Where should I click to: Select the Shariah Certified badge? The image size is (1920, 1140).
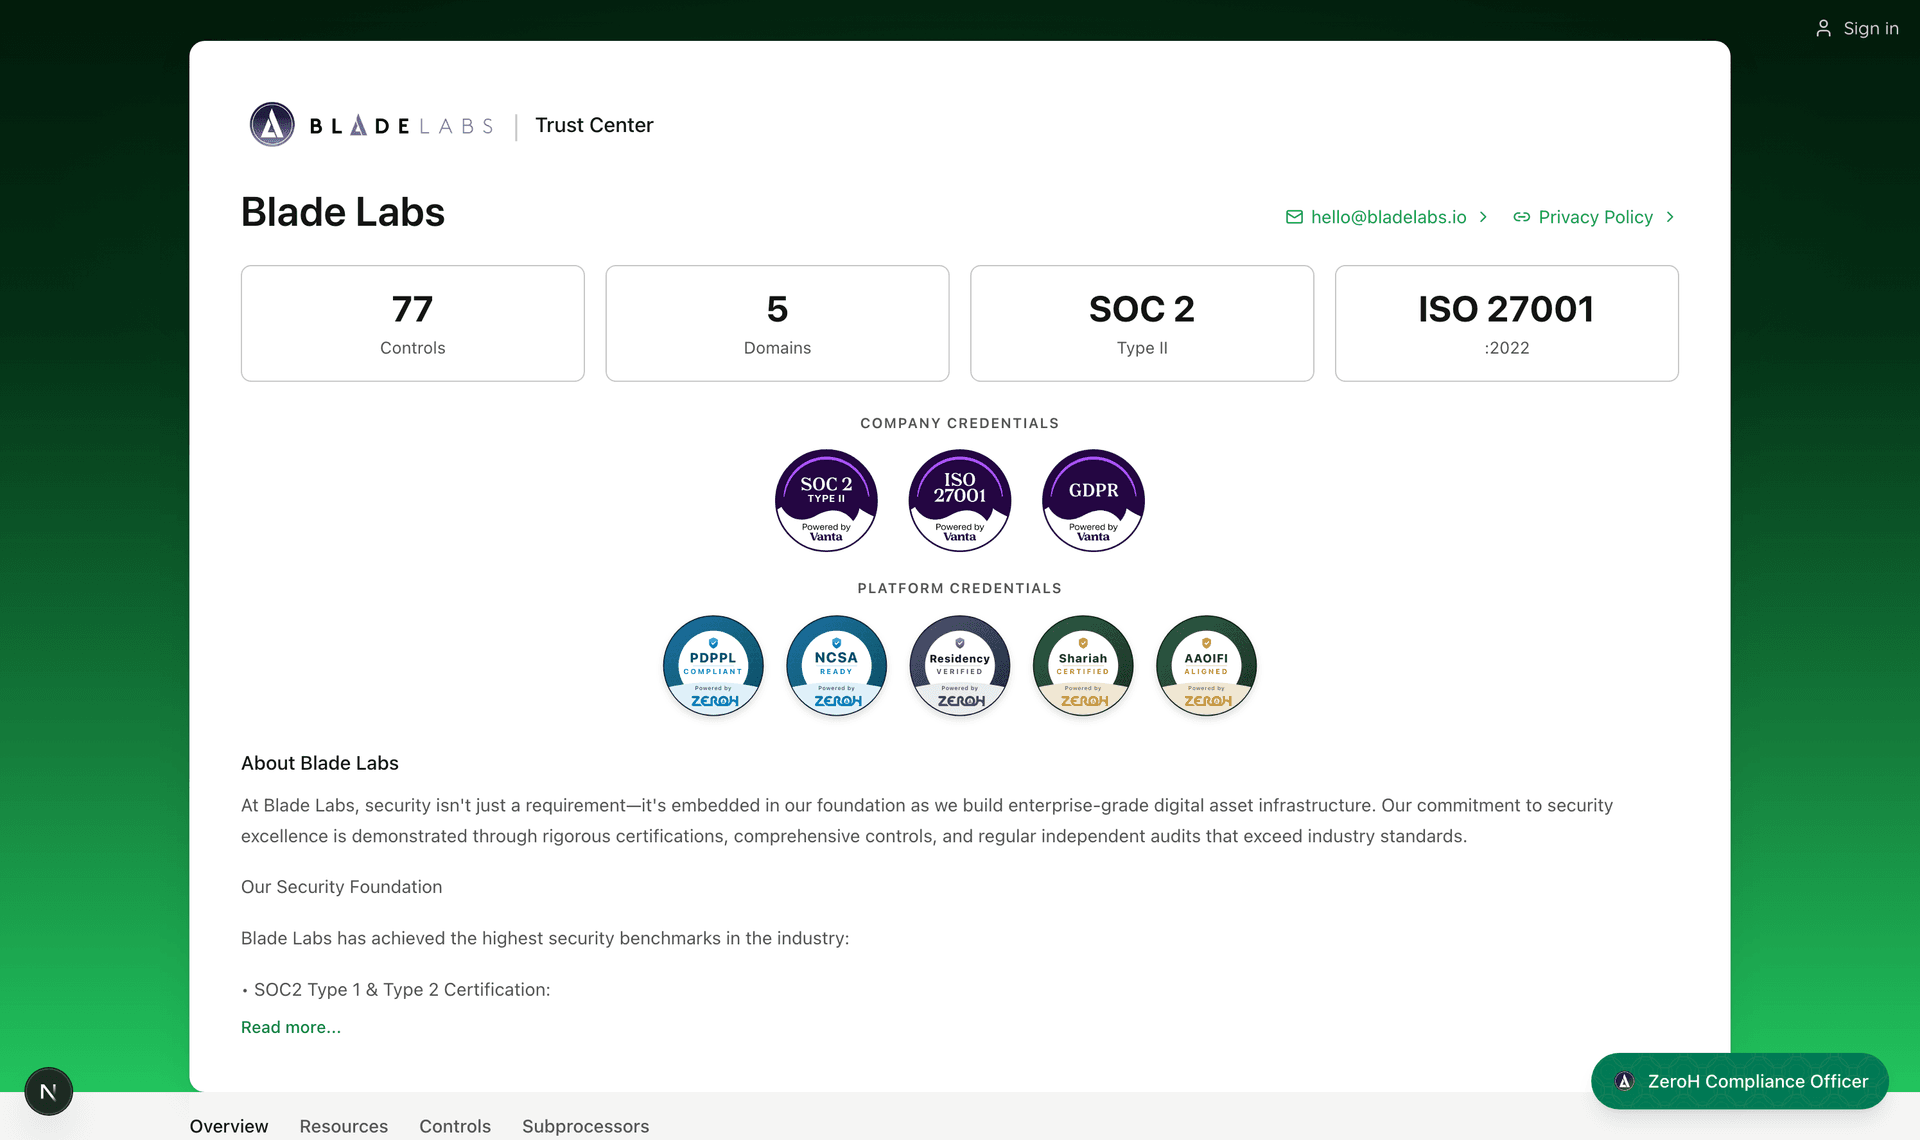1082,666
